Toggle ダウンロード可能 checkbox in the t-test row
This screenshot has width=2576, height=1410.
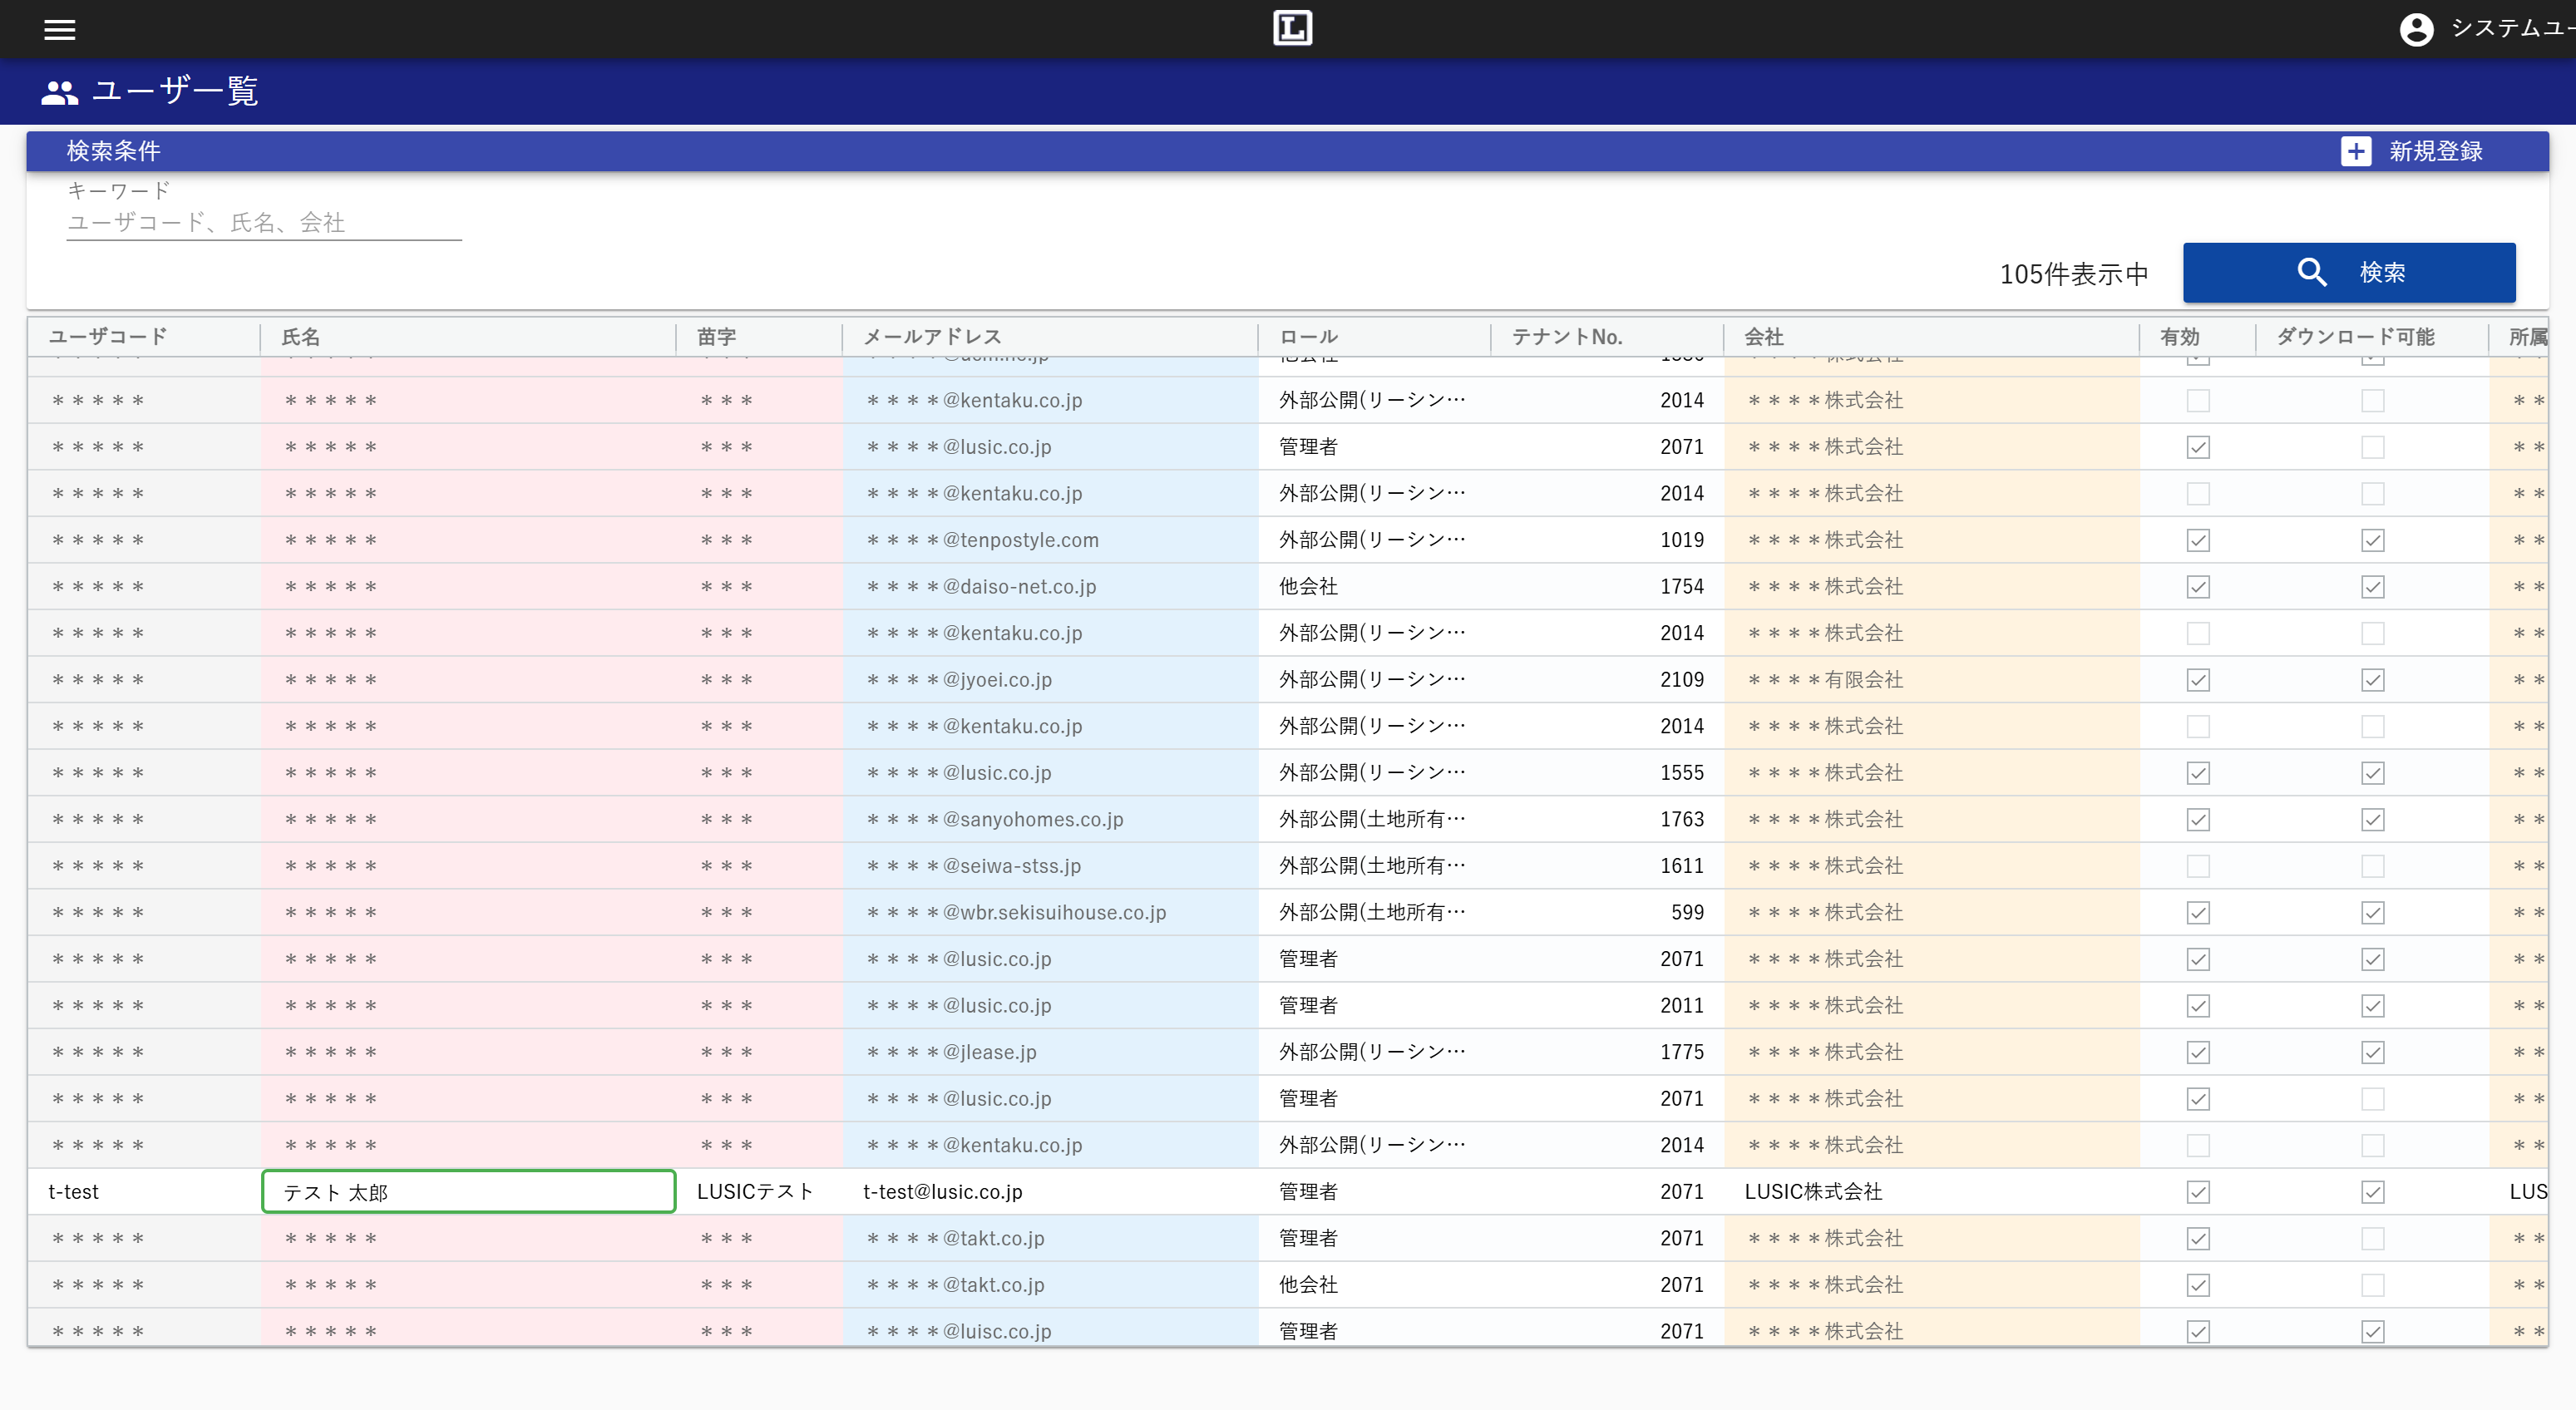tap(2372, 1192)
